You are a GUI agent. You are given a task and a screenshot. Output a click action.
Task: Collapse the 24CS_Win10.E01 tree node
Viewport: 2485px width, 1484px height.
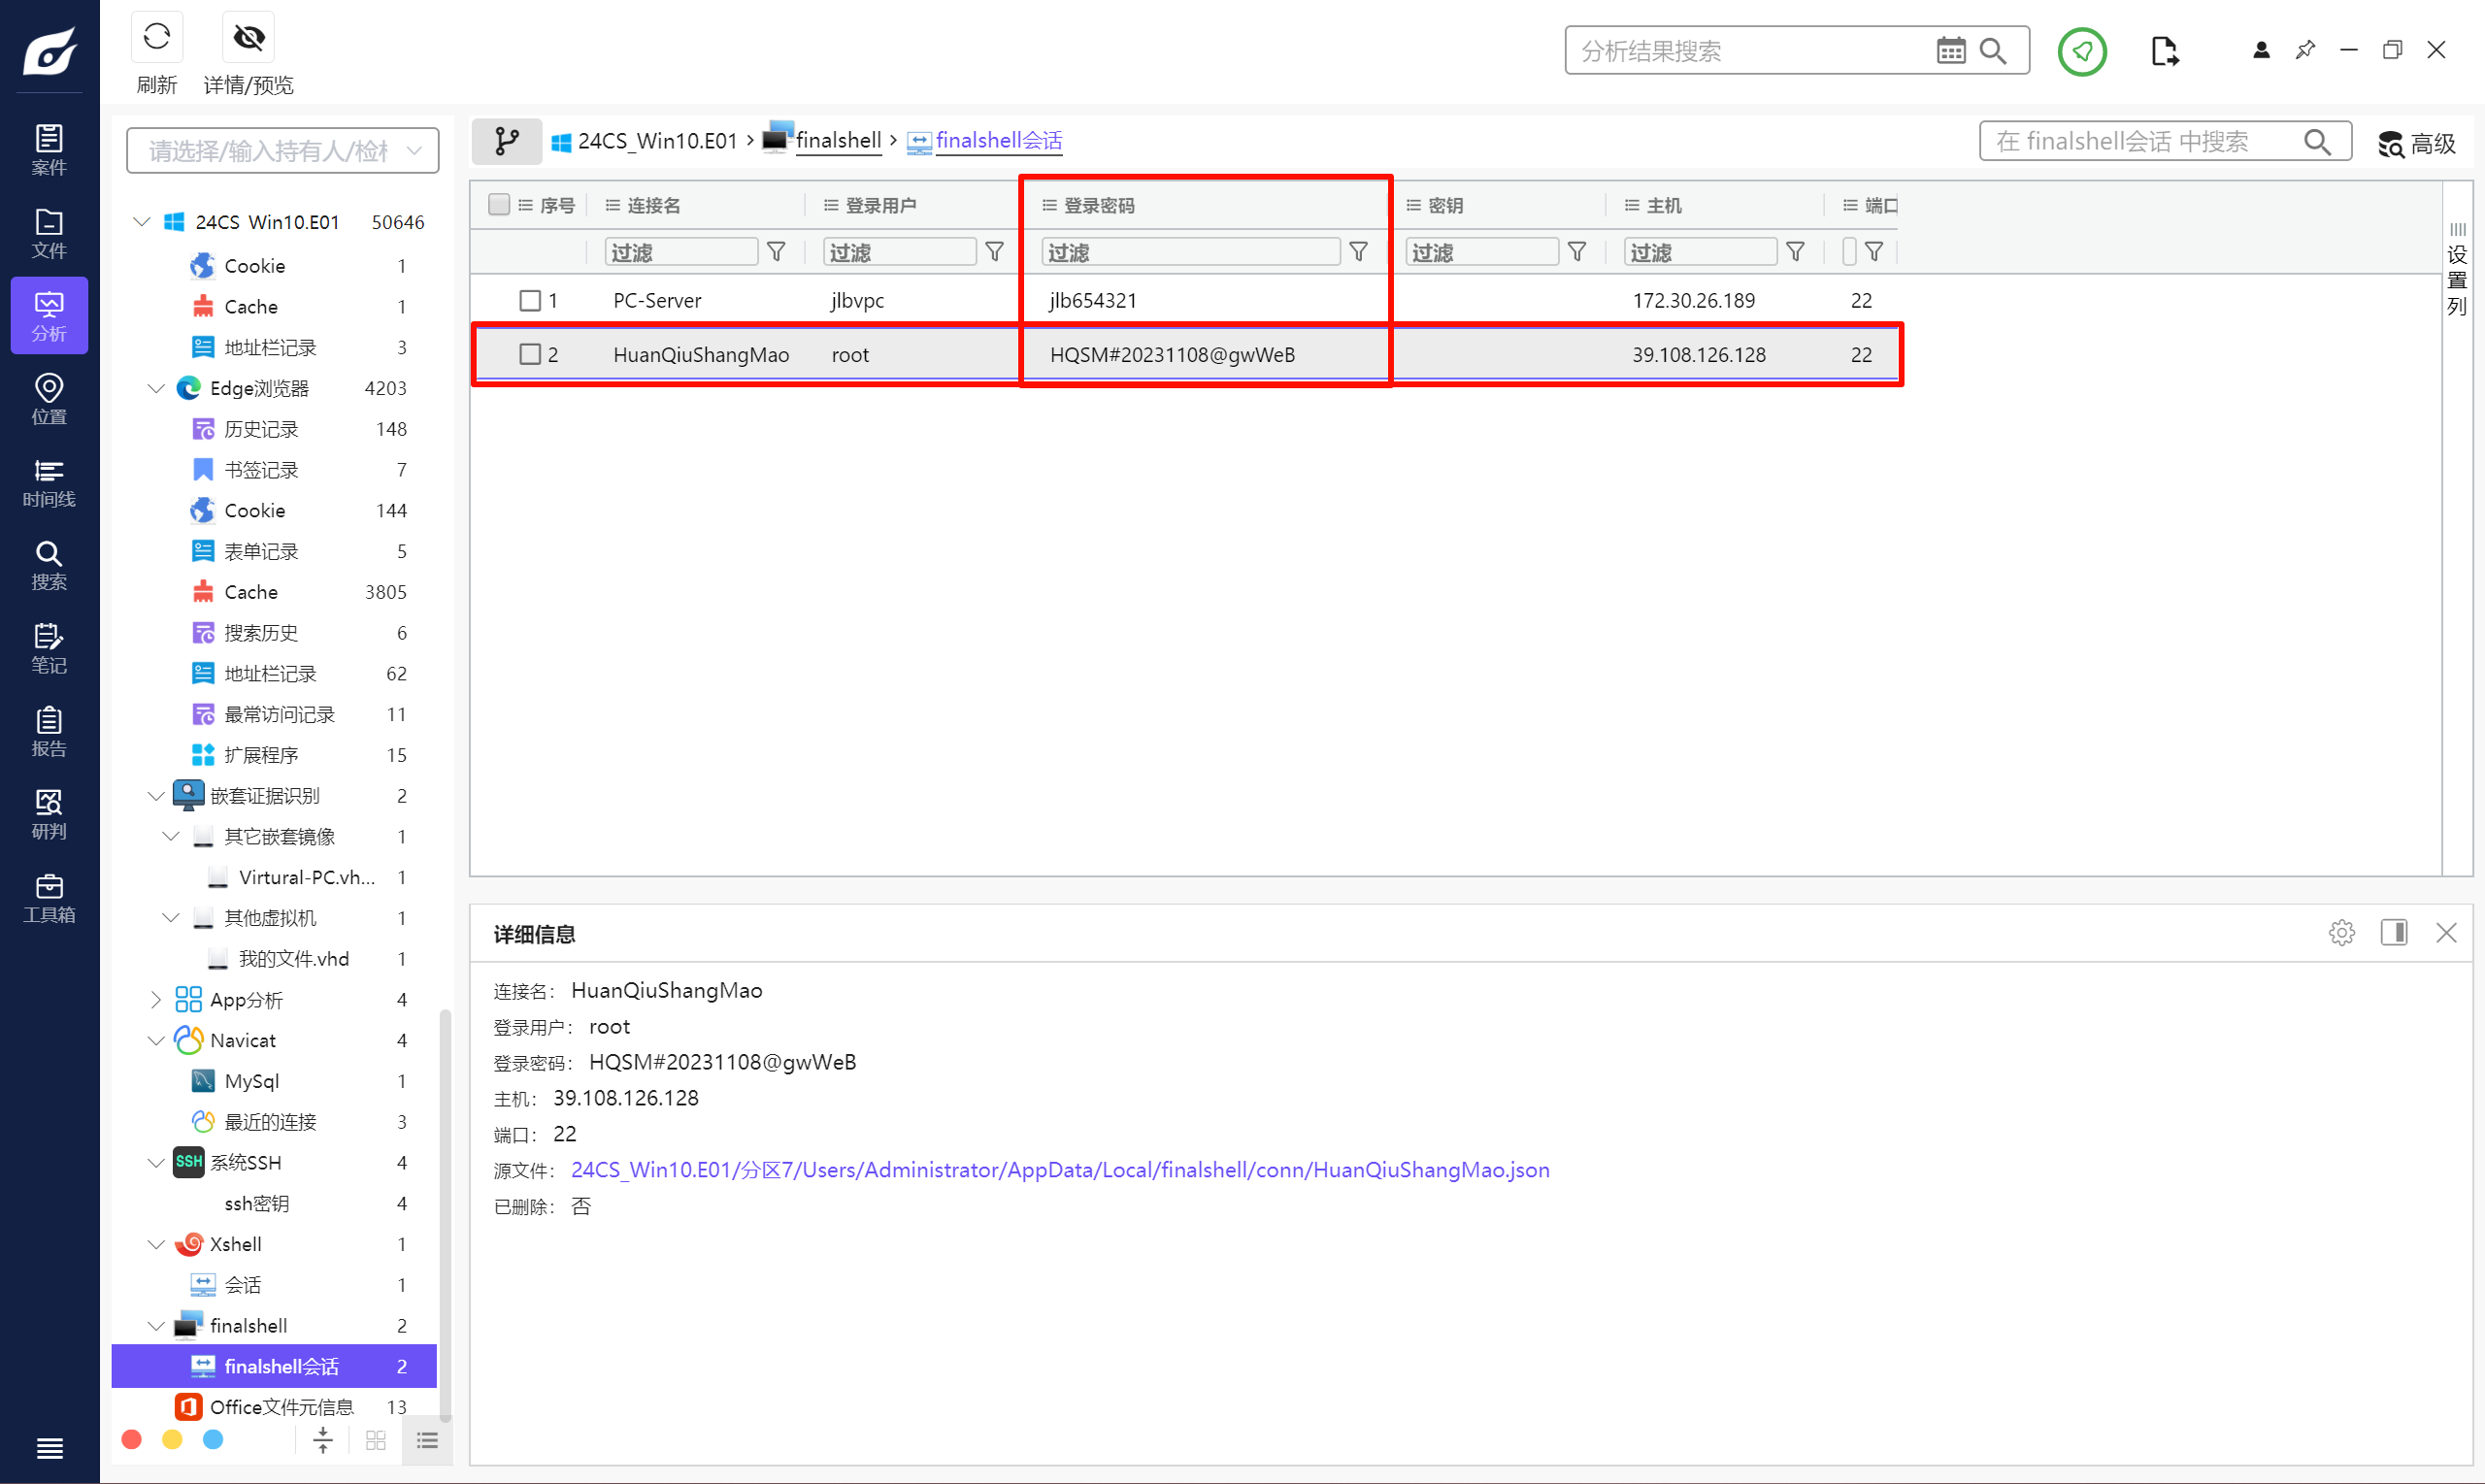click(141, 221)
